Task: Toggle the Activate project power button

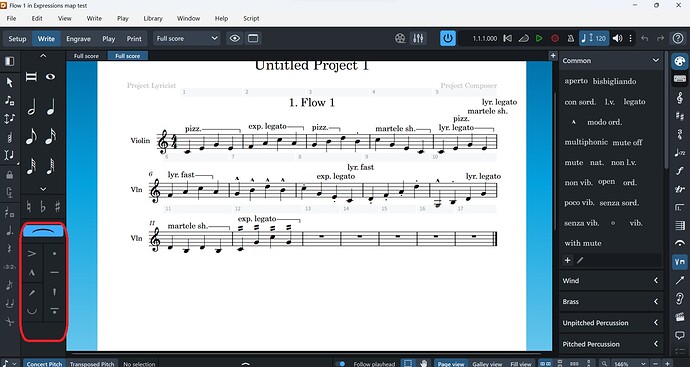Action: 448,38
